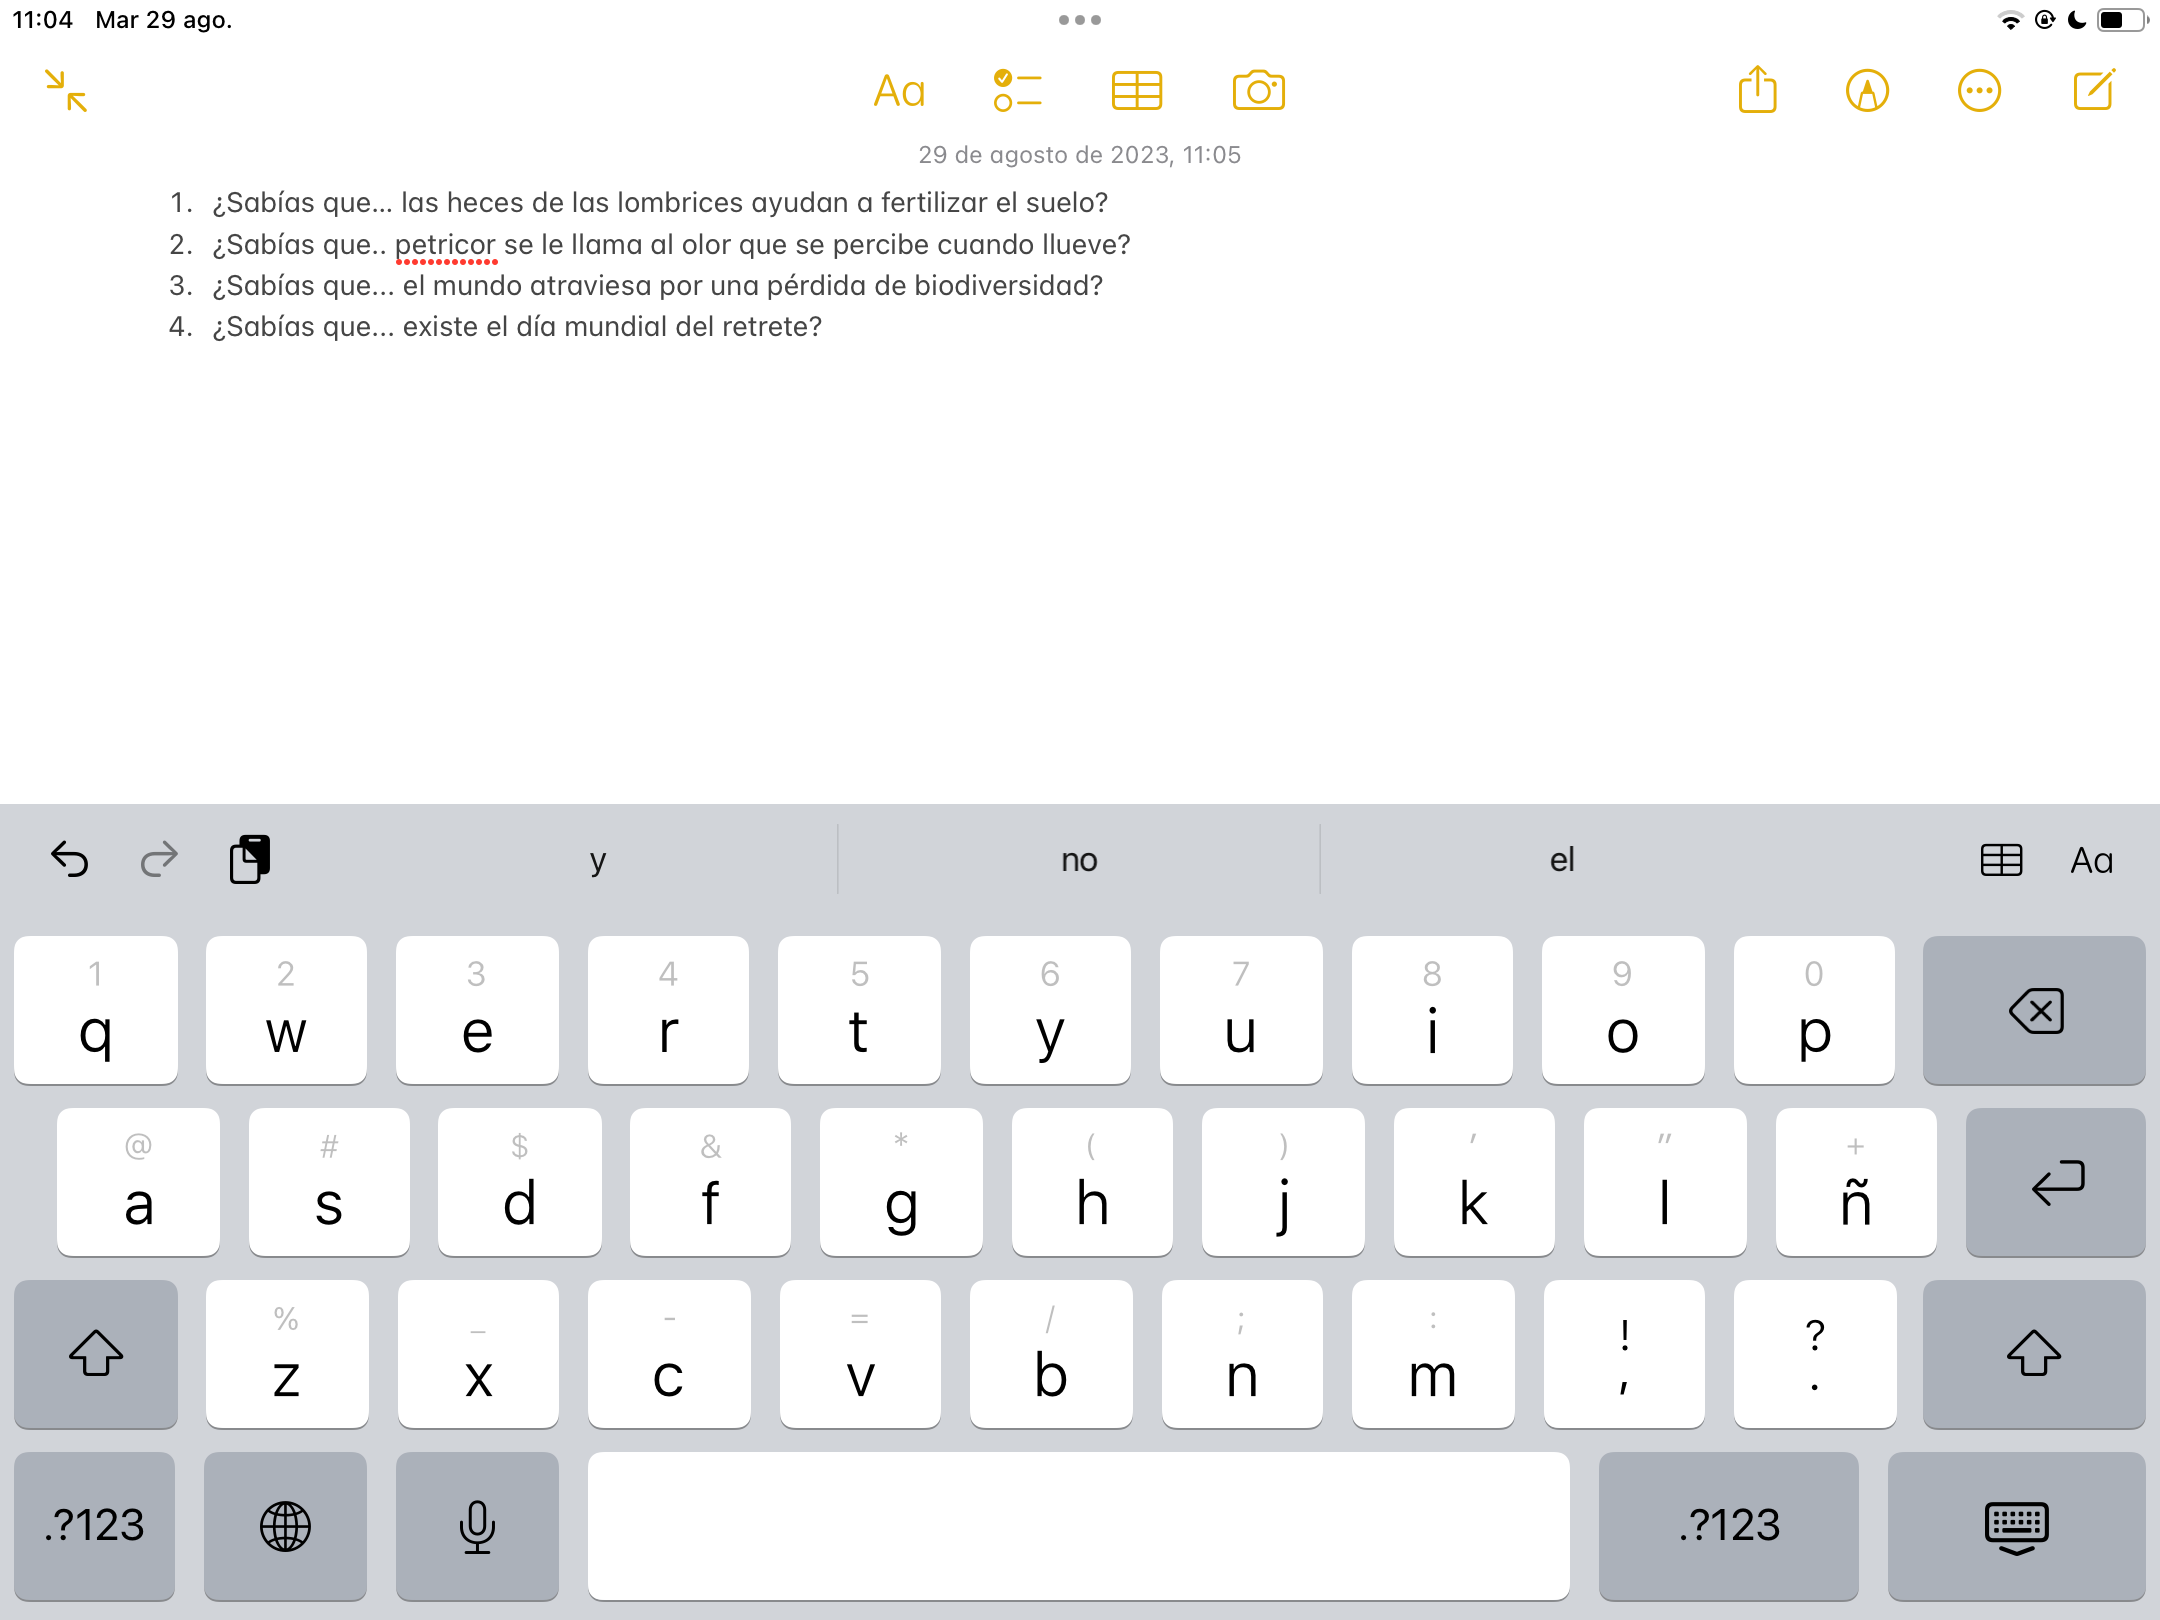The image size is (2160, 1620).
Task: Switch to the right .?123 numbers keyboard
Action: 1729,1526
